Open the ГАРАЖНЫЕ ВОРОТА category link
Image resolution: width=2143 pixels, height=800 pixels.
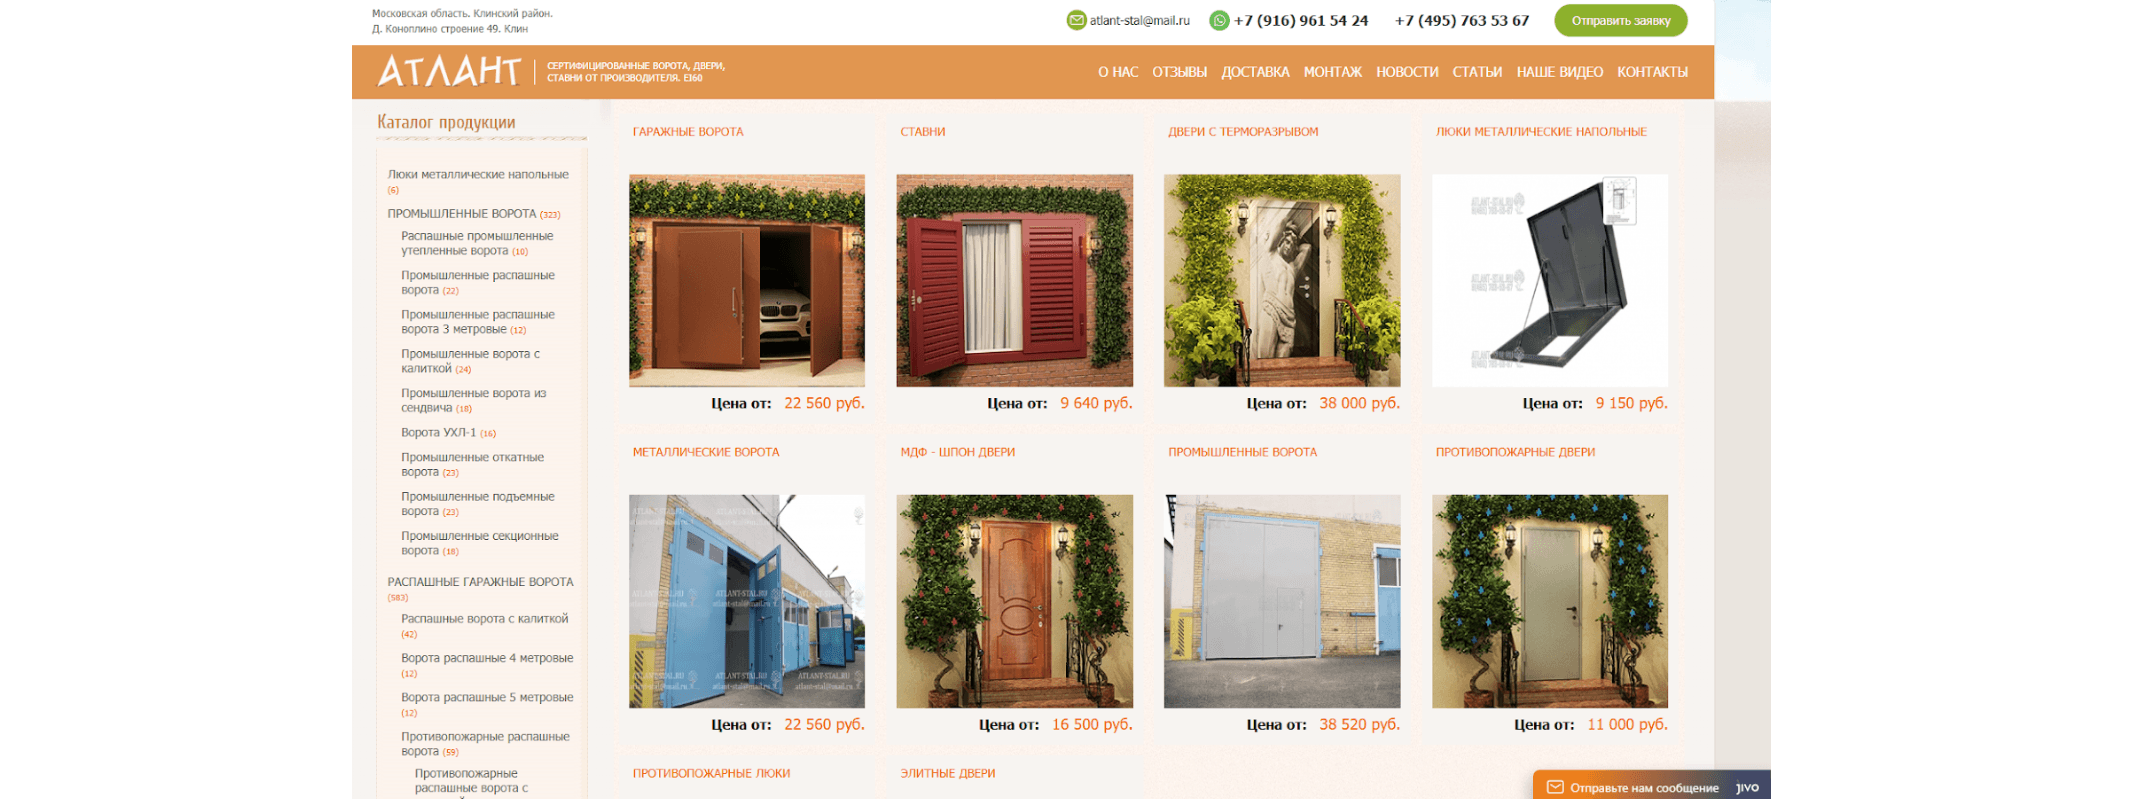coord(688,132)
